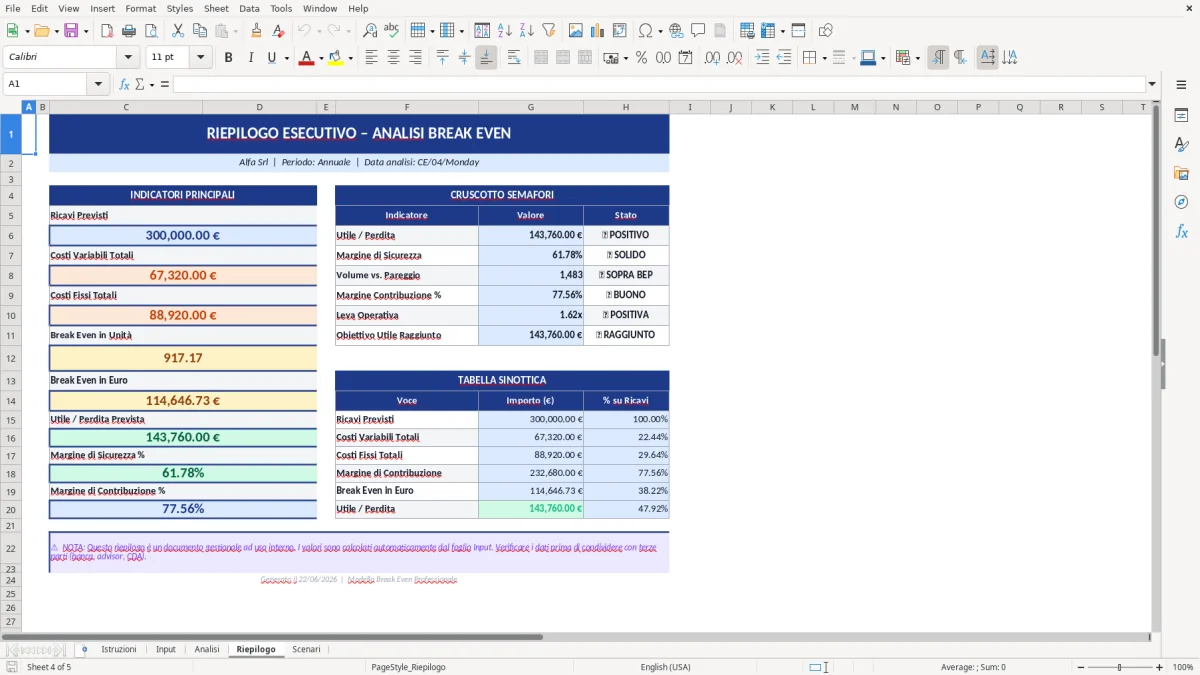Insert Image icon in toolbar

(x=576, y=31)
